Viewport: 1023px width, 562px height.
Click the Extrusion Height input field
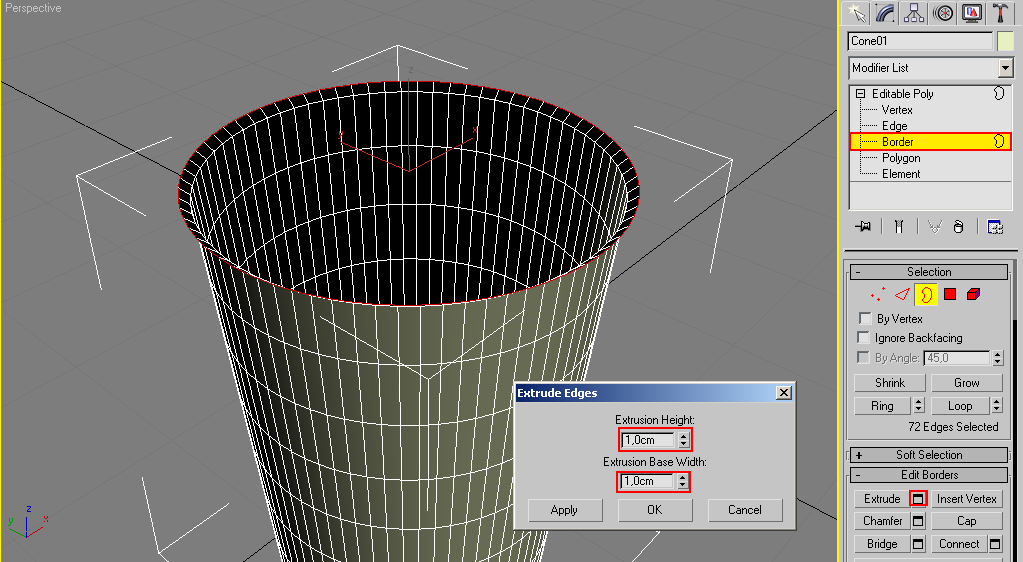[649, 440]
